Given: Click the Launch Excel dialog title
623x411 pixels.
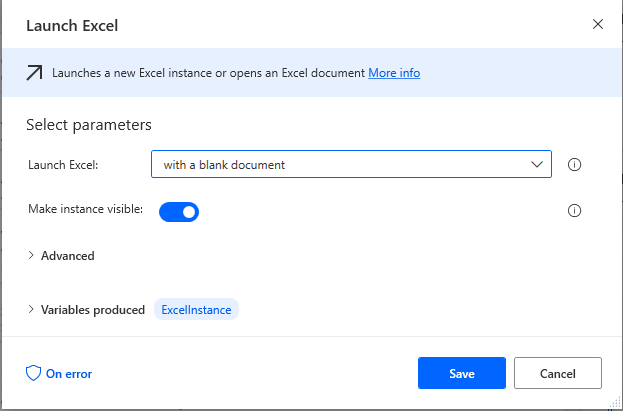Looking at the screenshot, I should (x=72, y=26).
